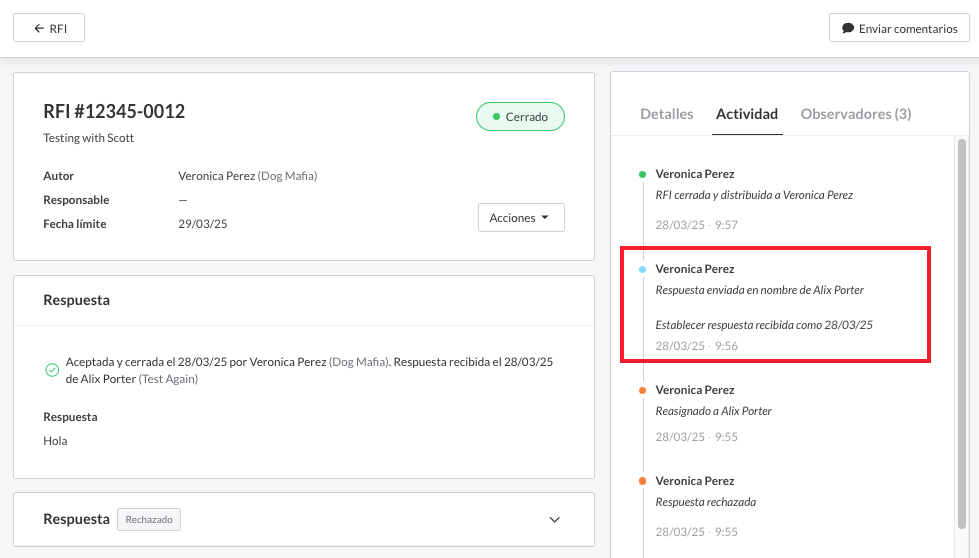The height and width of the screenshot is (558, 979).
Task: Click the speech bubble comment icon
Action: pyautogui.click(x=848, y=28)
